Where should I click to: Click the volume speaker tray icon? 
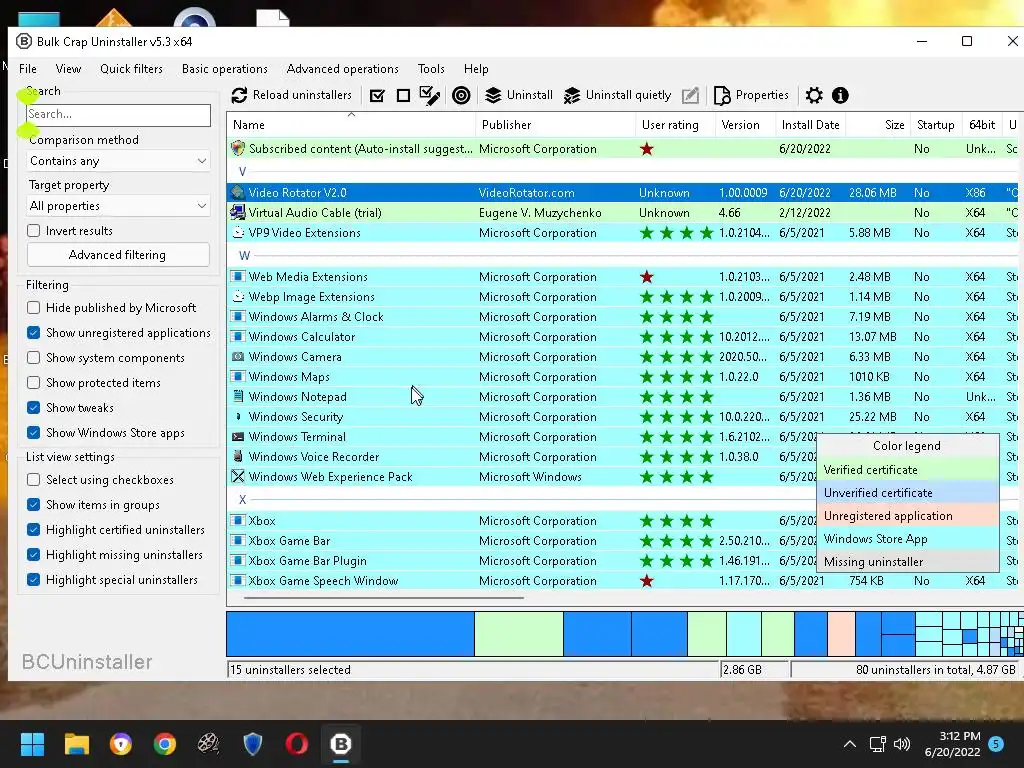coord(902,744)
